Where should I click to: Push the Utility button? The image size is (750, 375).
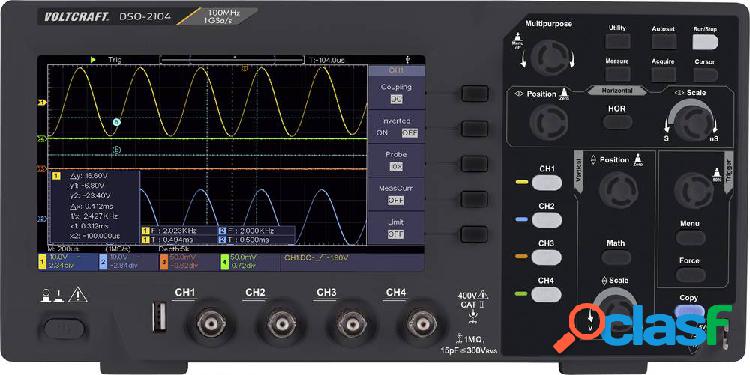tap(618, 42)
